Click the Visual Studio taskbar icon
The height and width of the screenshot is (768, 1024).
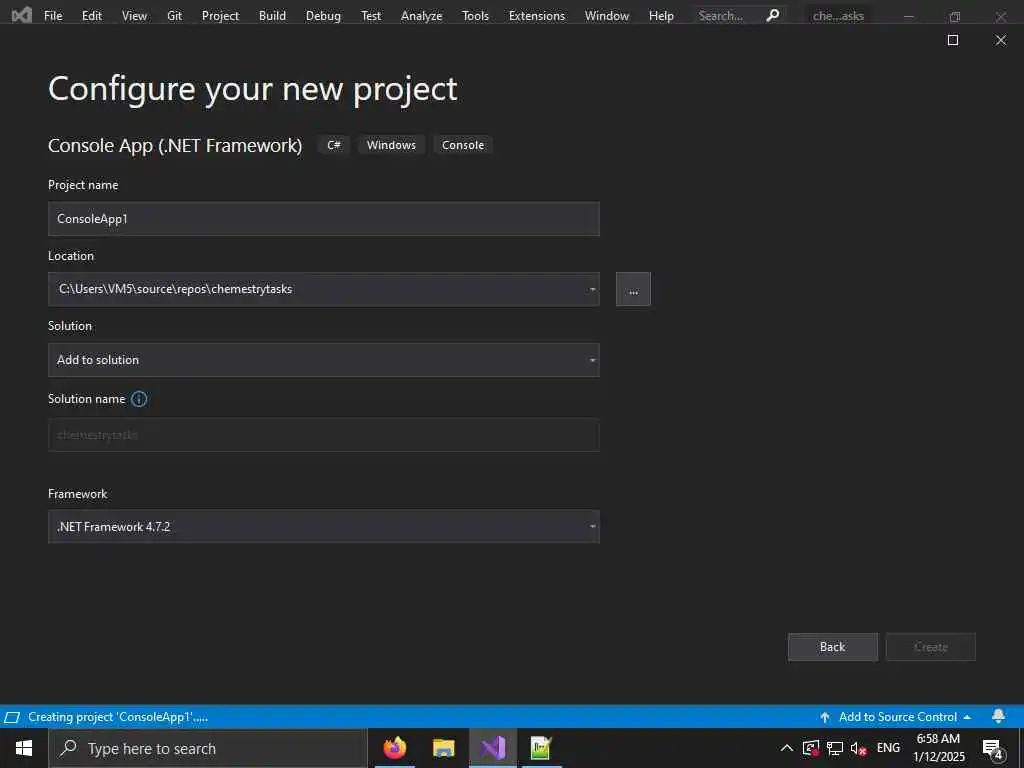point(493,748)
